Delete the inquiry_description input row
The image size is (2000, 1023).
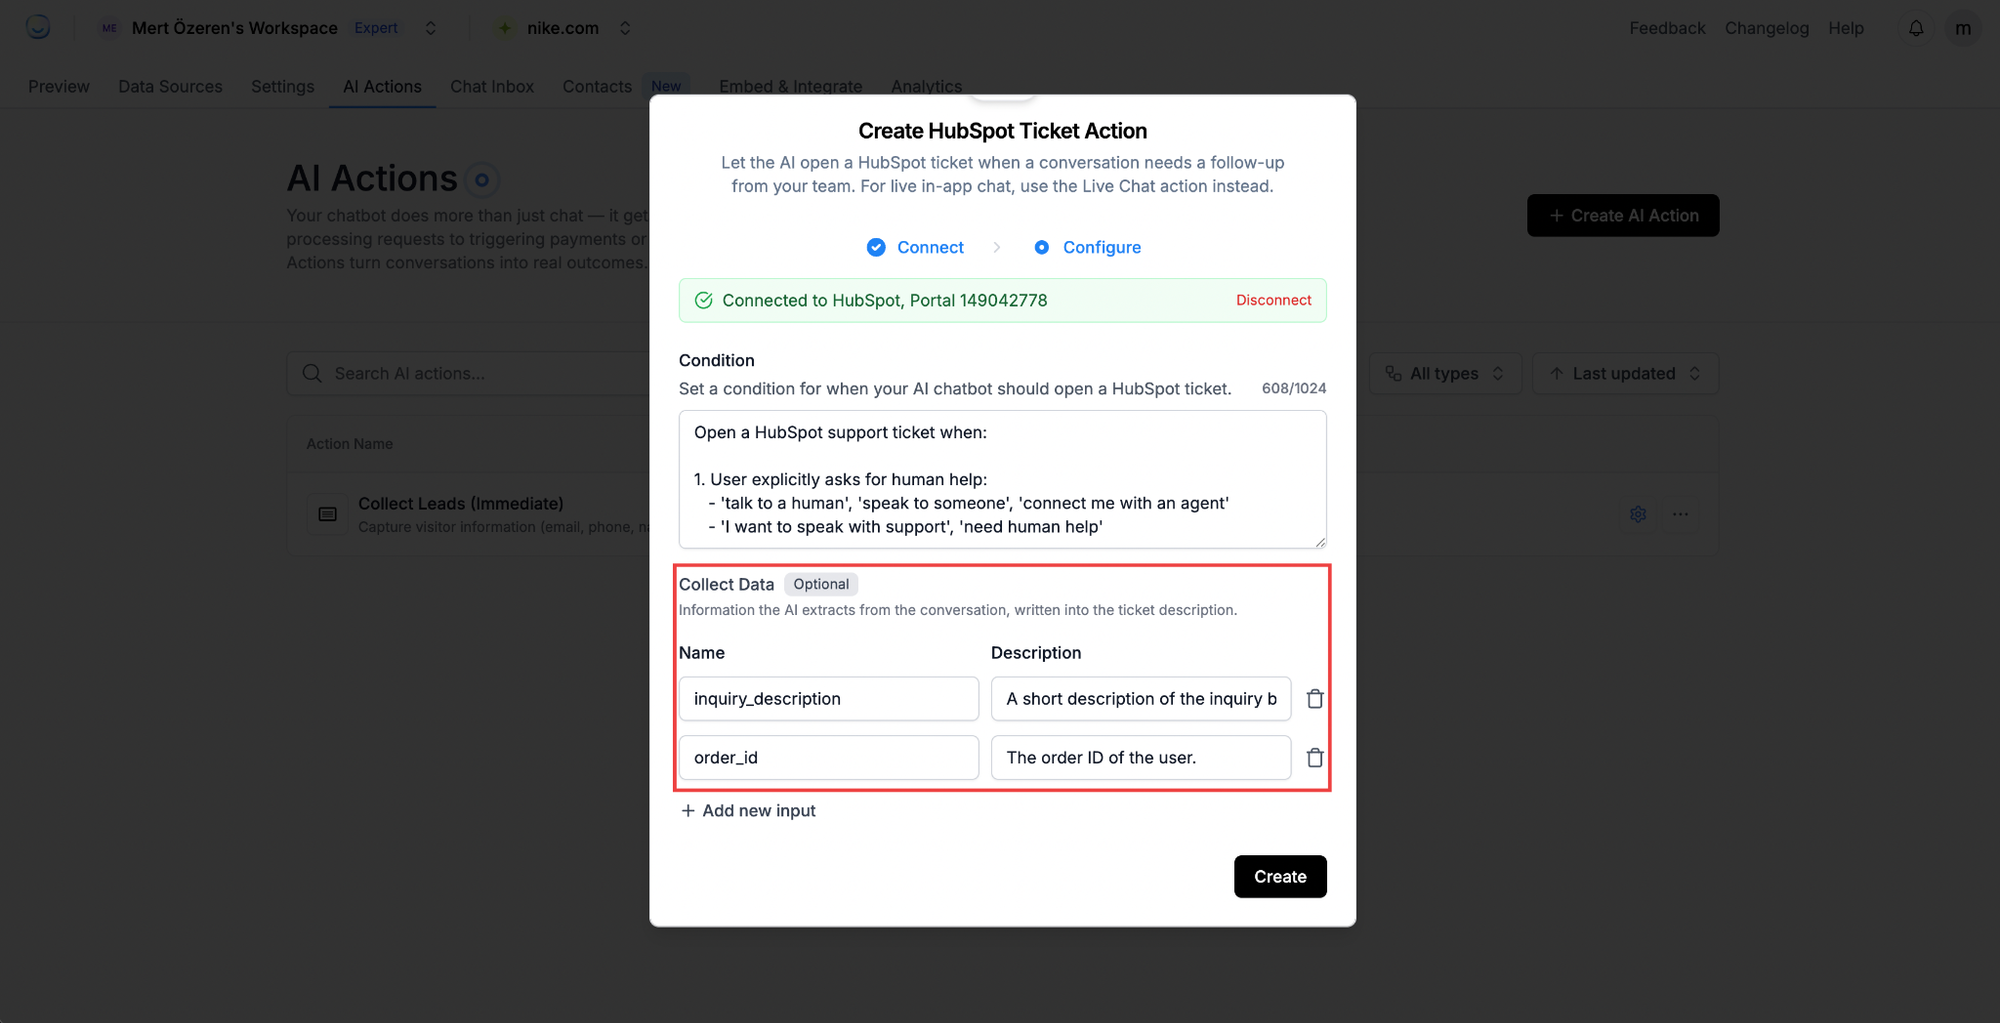1315,699
